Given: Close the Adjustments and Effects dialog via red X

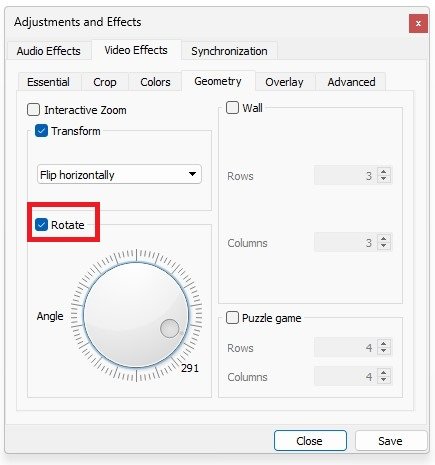Looking at the screenshot, I should (x=418, y=23).
